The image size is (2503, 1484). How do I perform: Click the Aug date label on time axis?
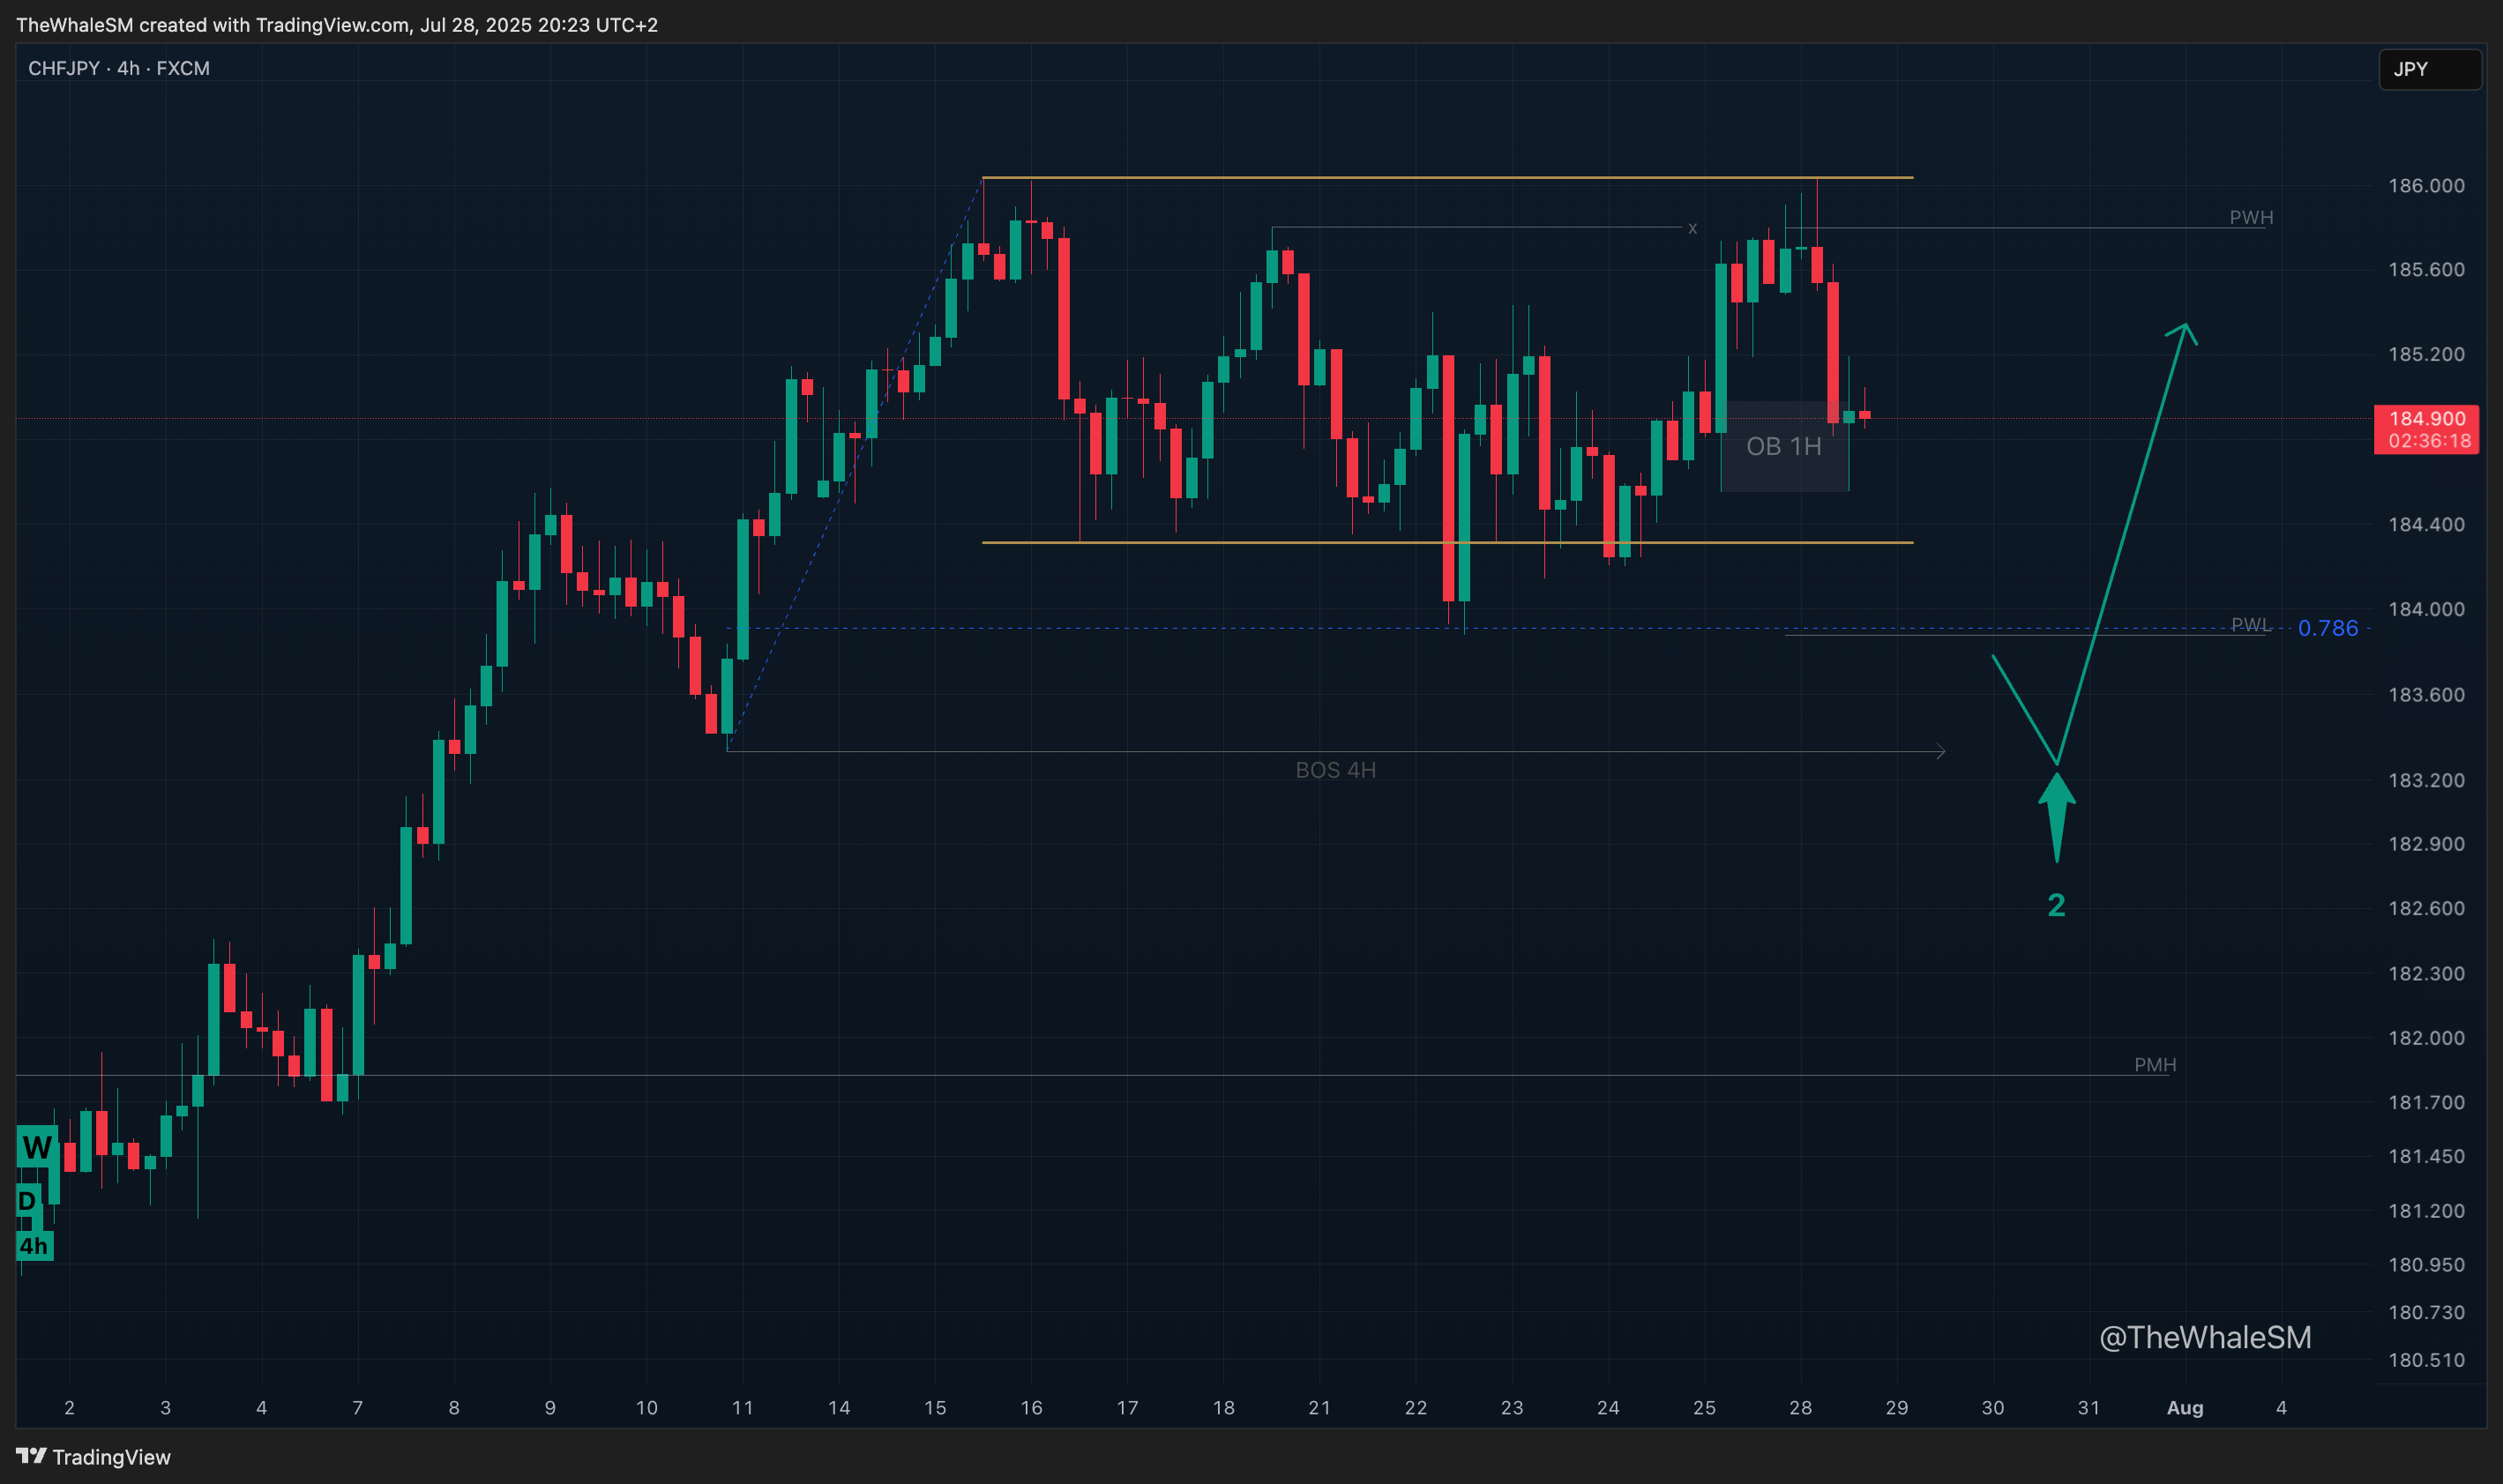(x=2184, y=1408)
